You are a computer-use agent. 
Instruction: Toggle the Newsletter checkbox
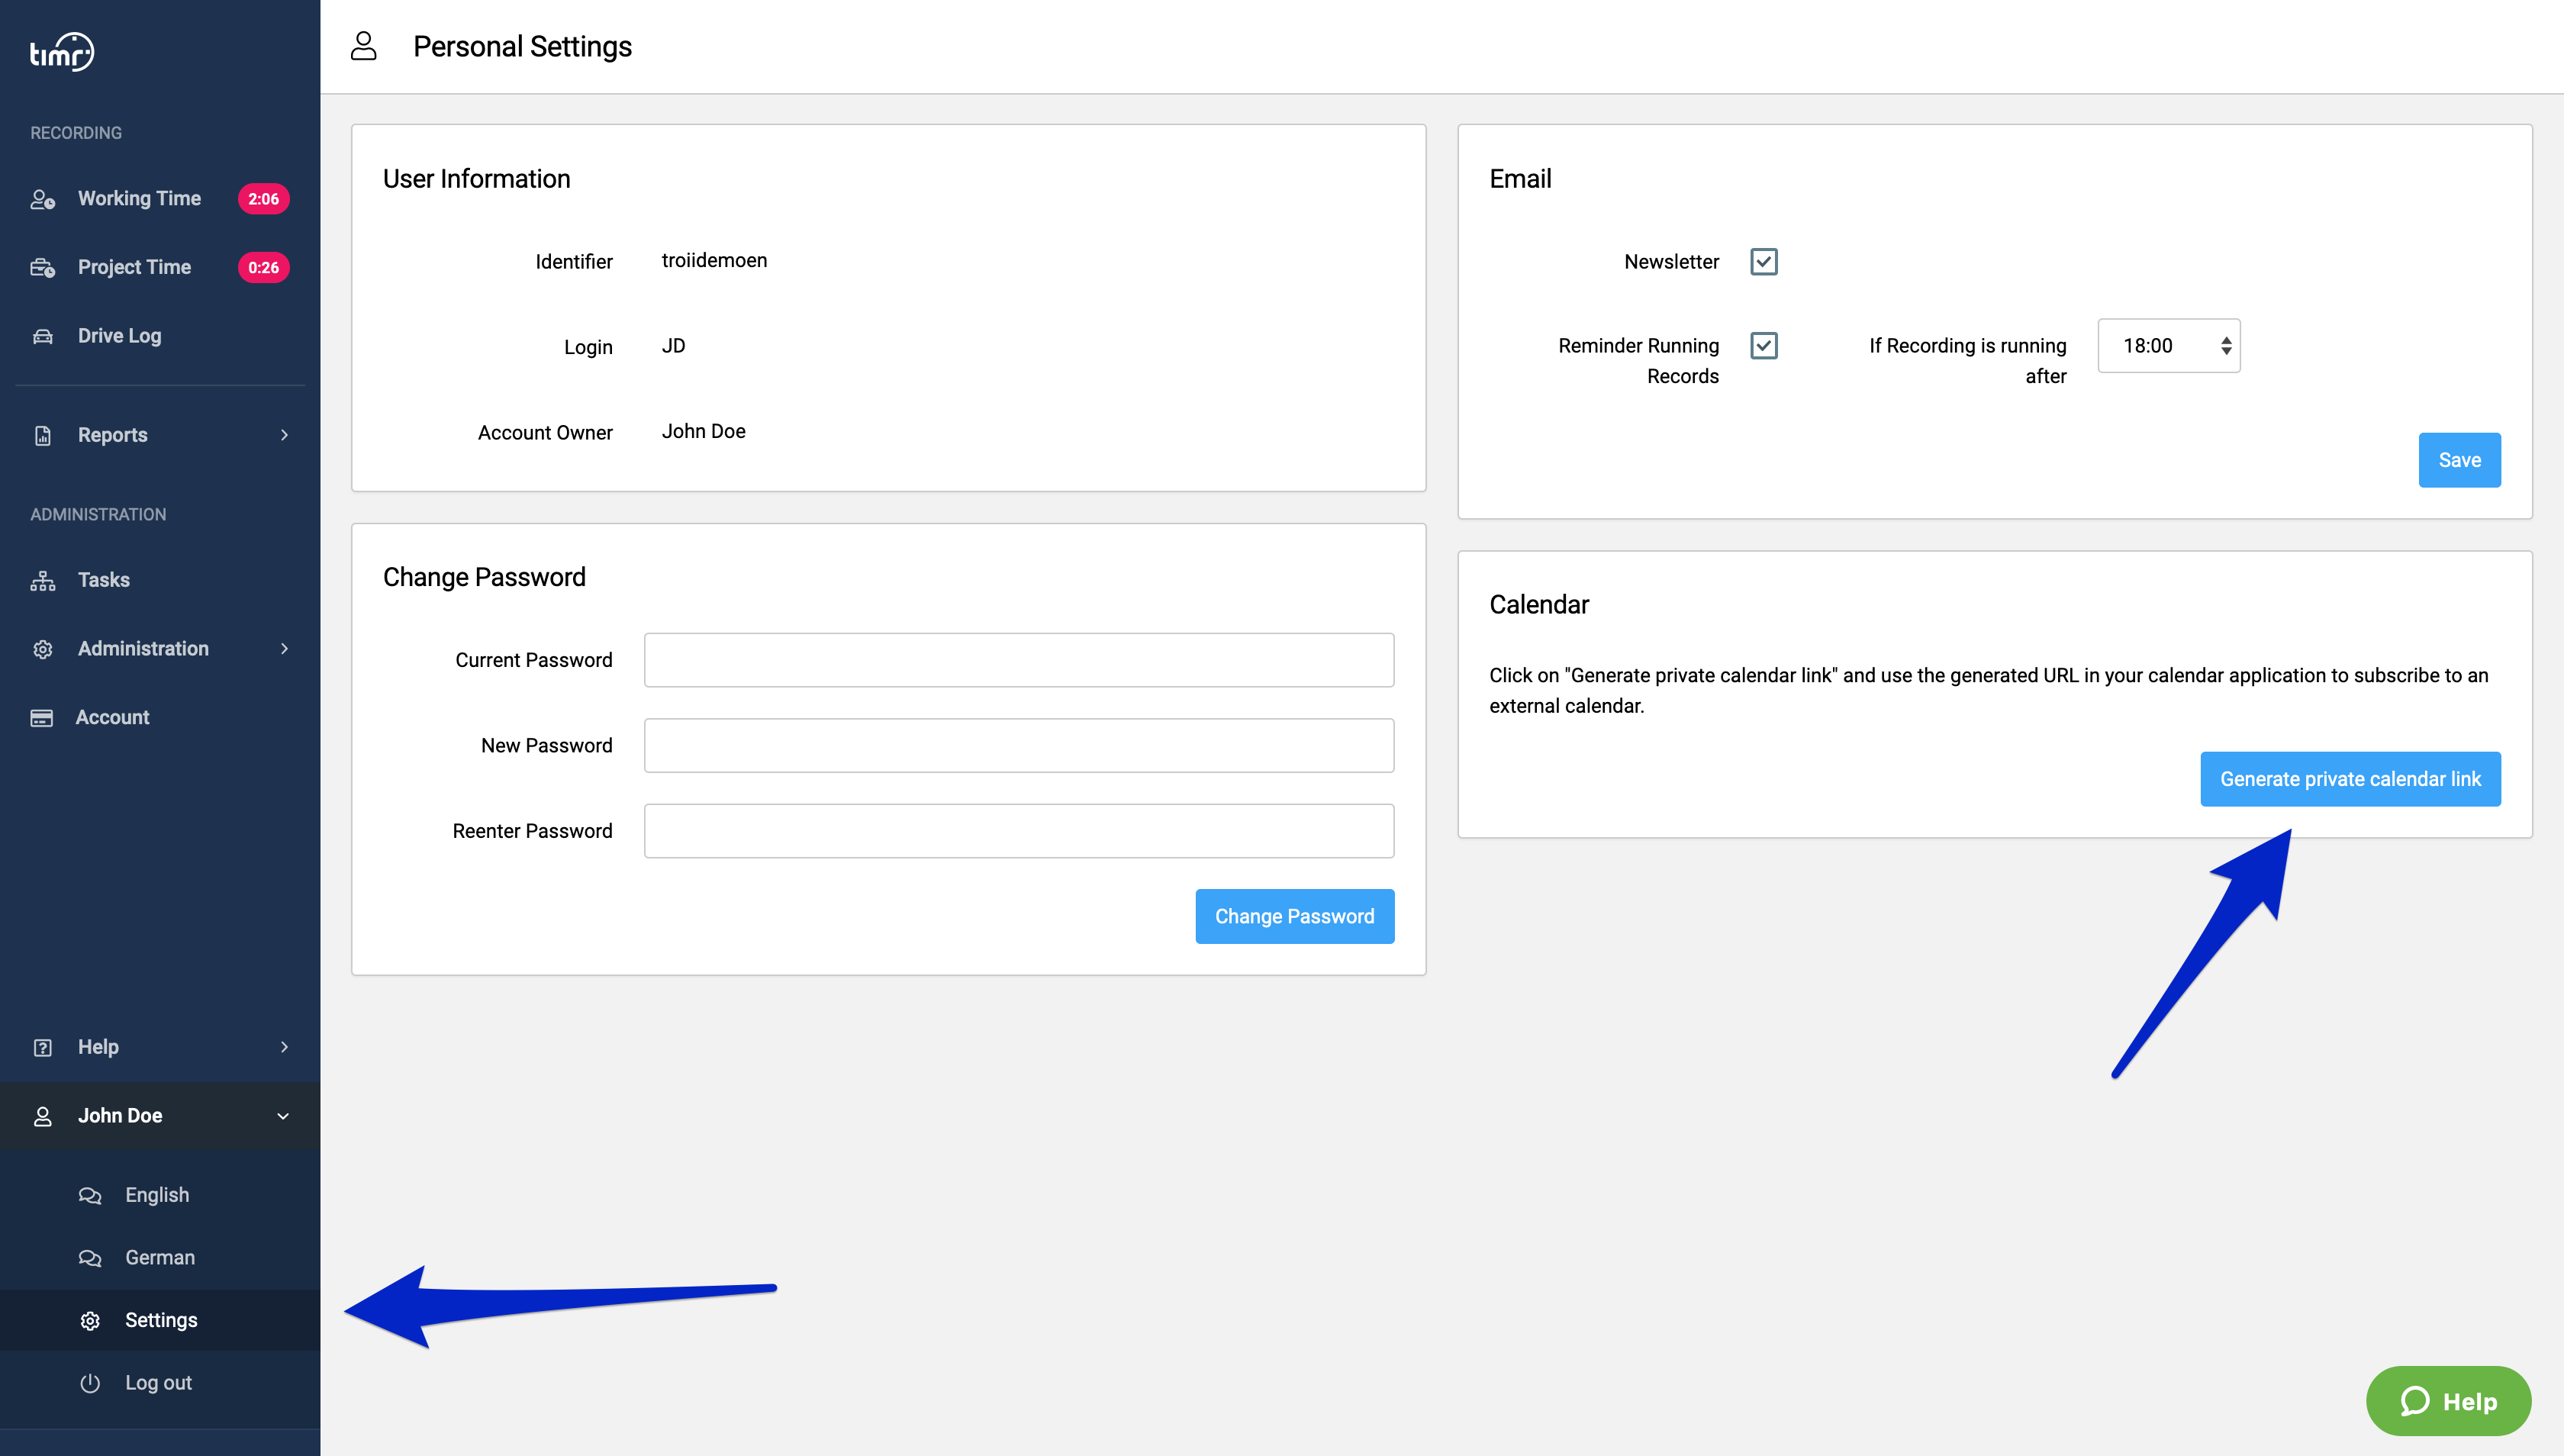[1764, 262]
